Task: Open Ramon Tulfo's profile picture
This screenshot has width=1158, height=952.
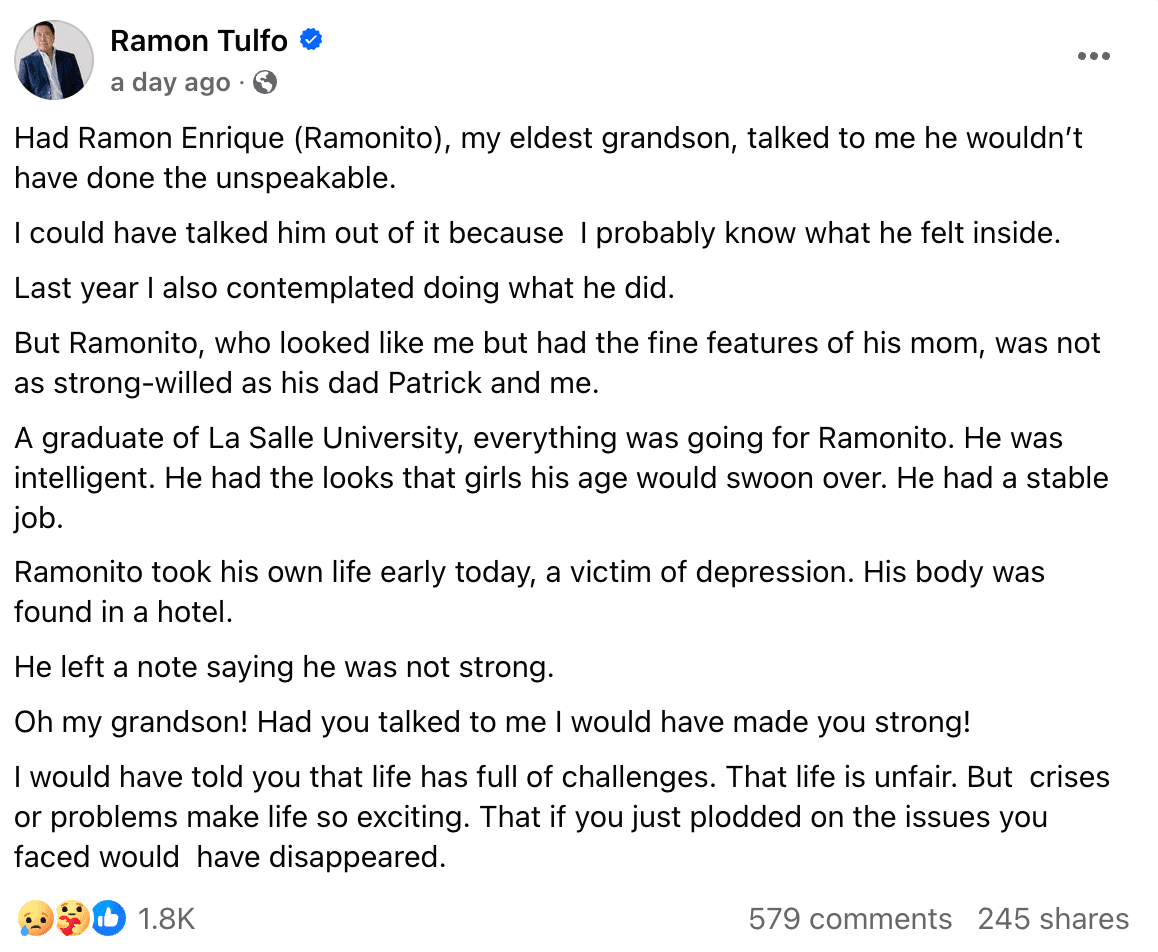Action: tap(54, 60)
